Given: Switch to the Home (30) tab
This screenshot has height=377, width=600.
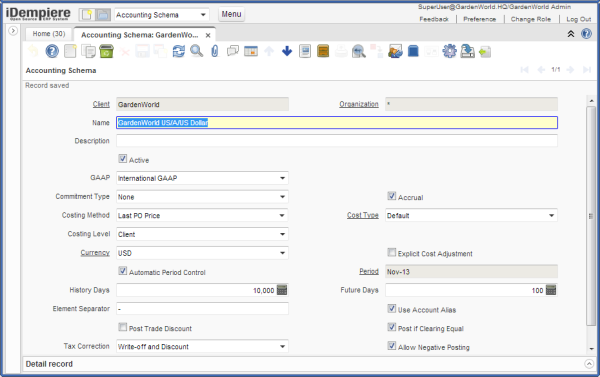Looking at the screenshot, I should click(x=49, y=34).
